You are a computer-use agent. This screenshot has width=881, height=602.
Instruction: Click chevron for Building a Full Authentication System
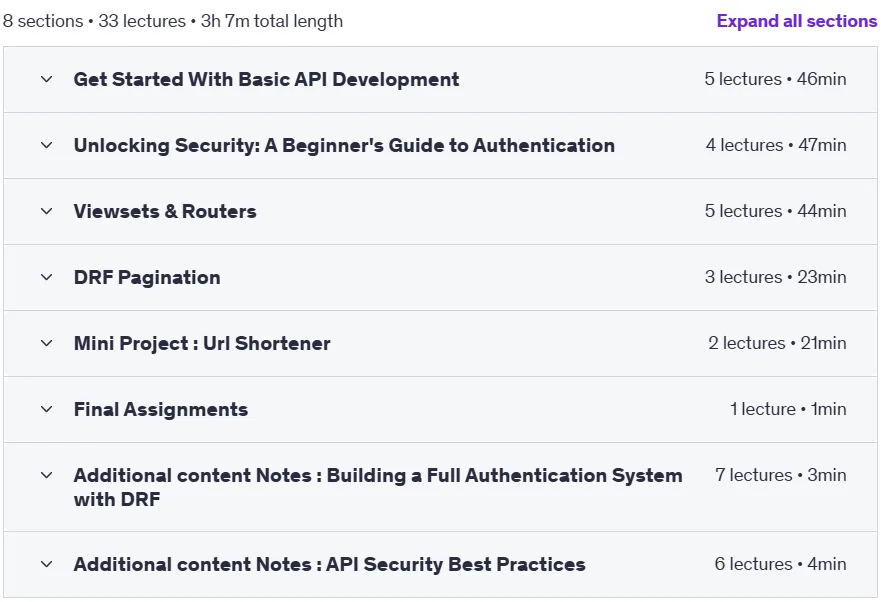coord(47,476)
